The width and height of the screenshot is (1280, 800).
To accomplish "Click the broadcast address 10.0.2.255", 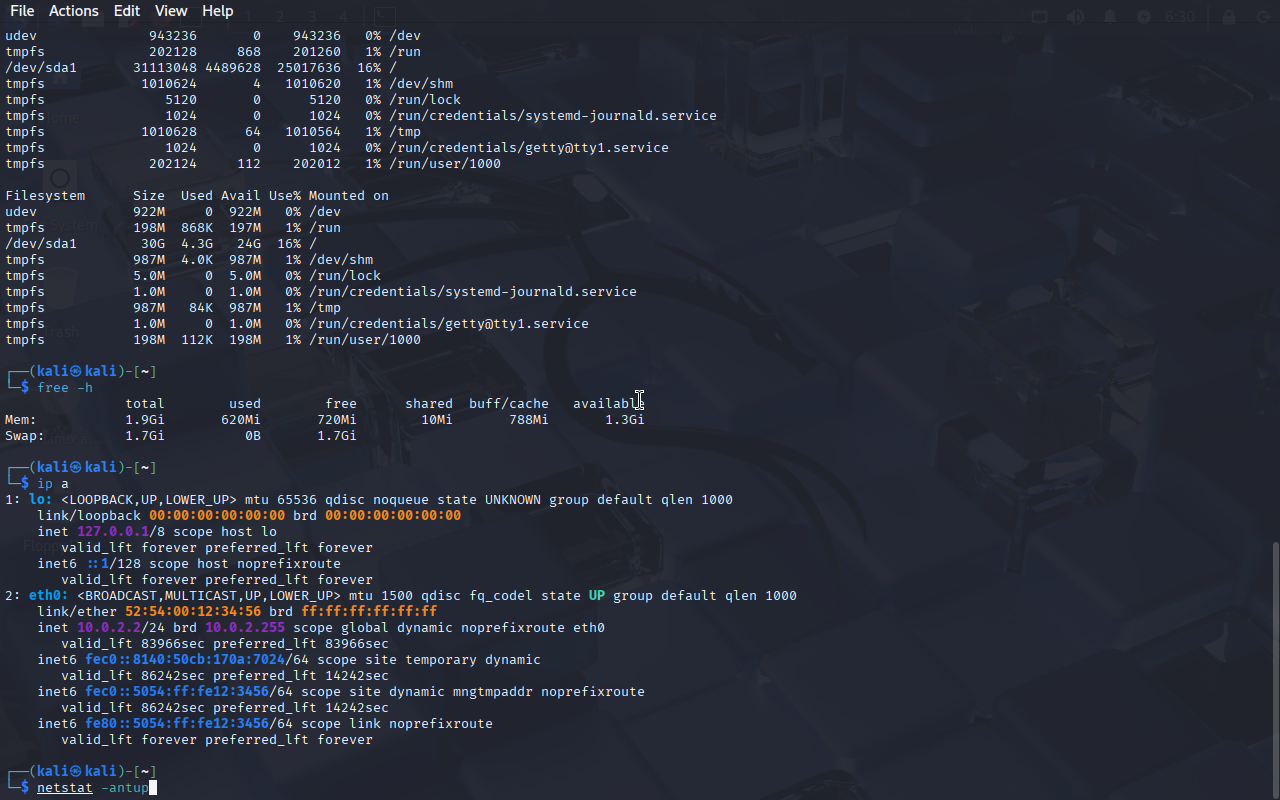I will pyautogui.click(x=245, y=628).
